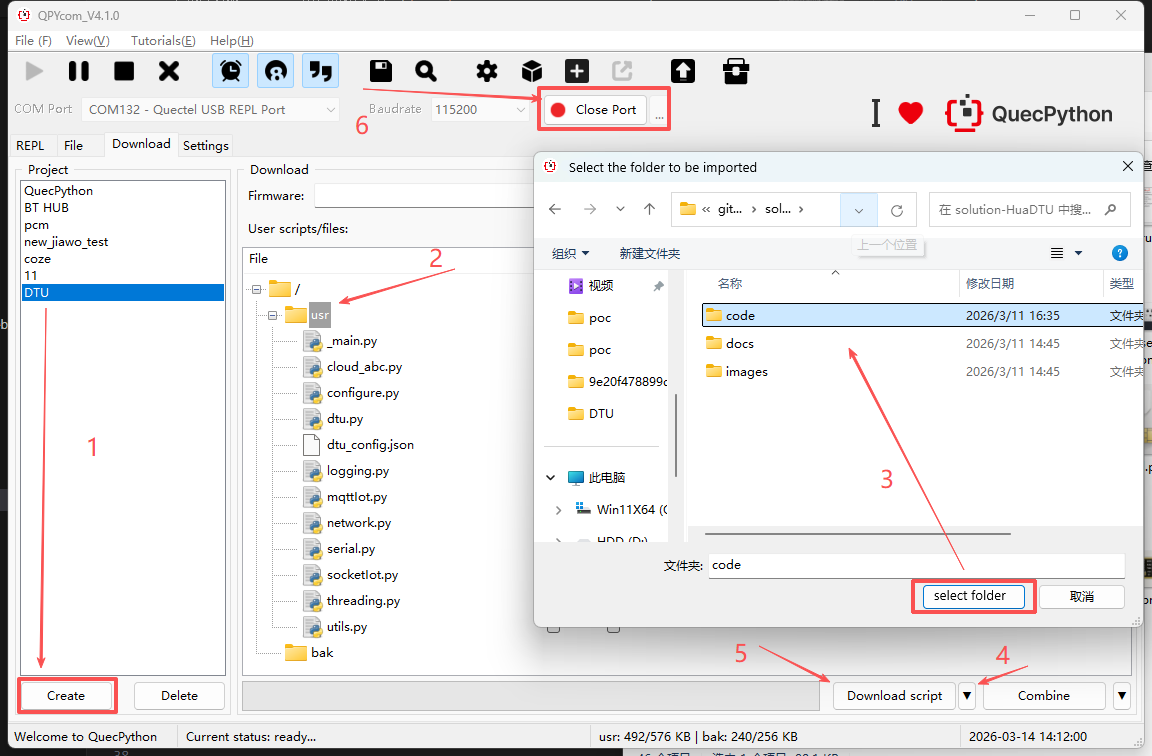Click the upload arrow icon
The image size is (1152, 756).
pyautogui.click(x=683, y=71)
